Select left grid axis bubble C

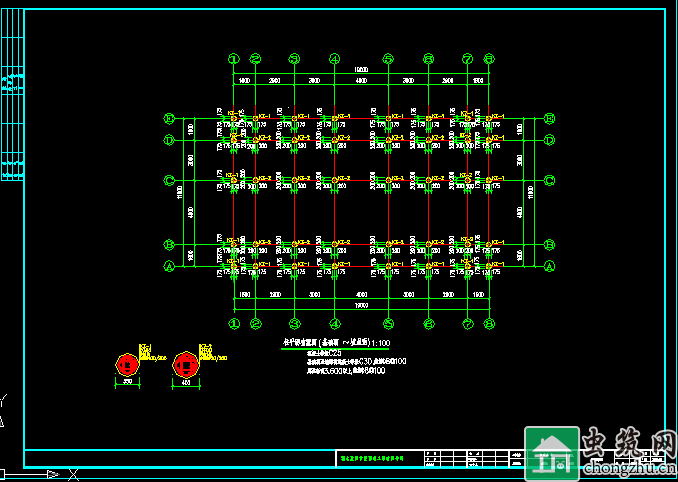(x=169, y=181)
